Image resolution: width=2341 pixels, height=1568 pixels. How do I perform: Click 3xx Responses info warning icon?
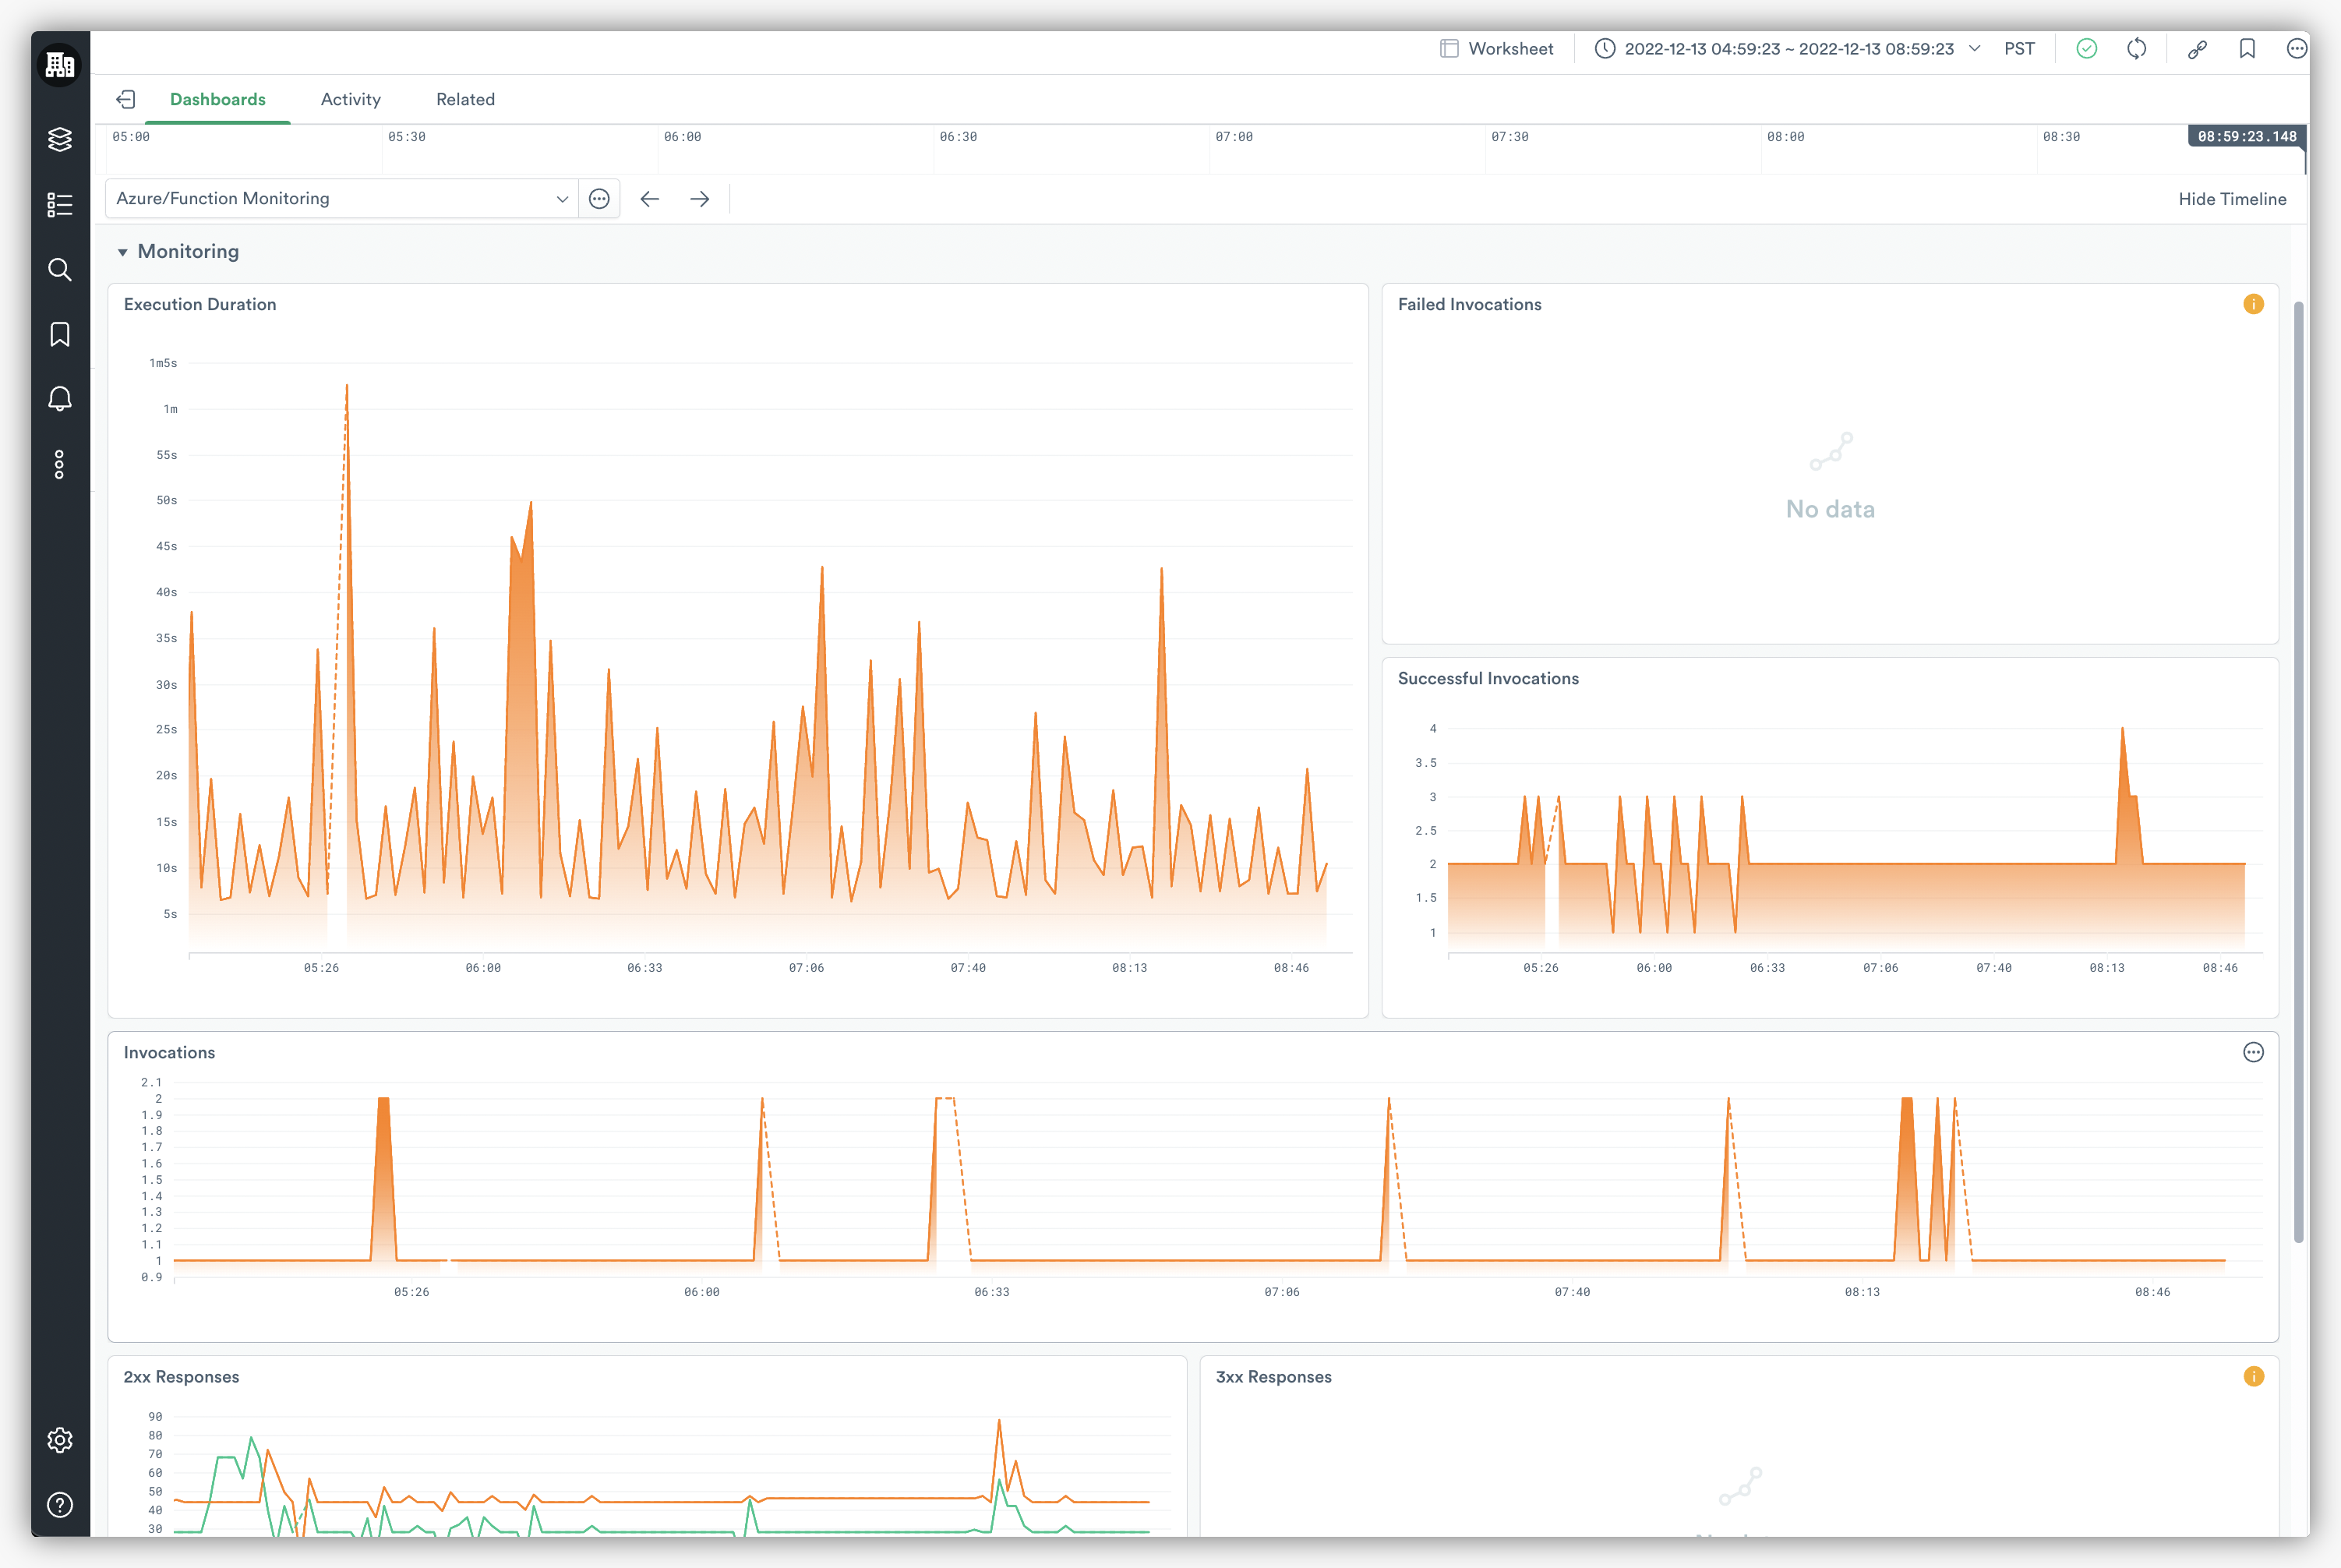point(2254,1377)
